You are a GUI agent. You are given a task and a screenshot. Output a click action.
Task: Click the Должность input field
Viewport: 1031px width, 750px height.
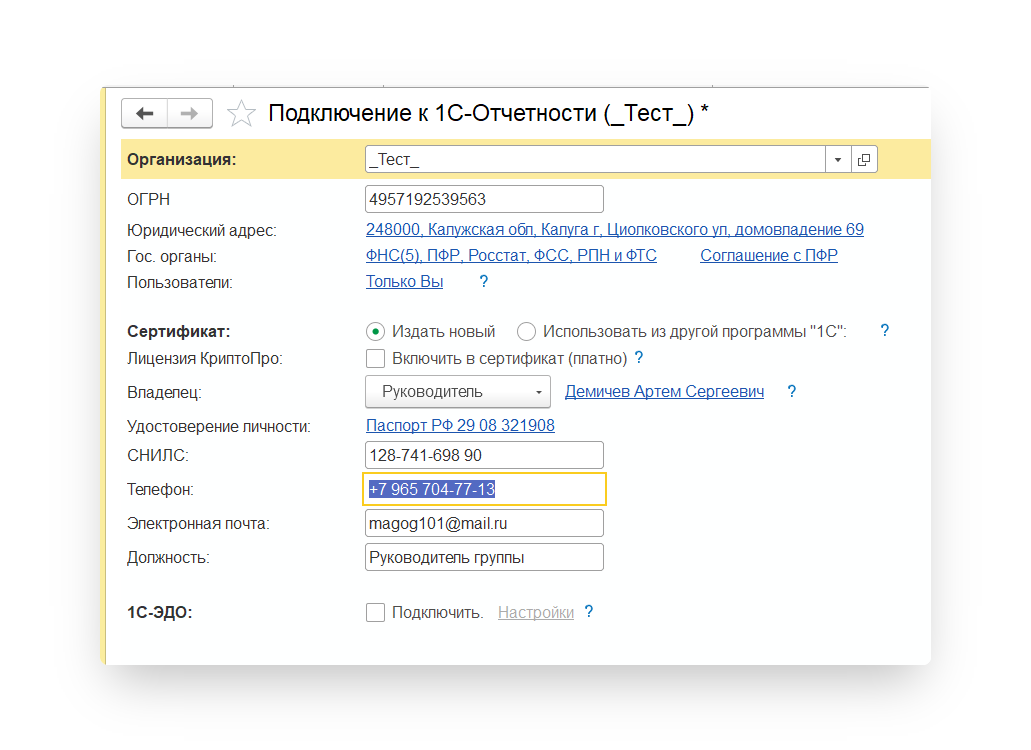tap(484, 557)
